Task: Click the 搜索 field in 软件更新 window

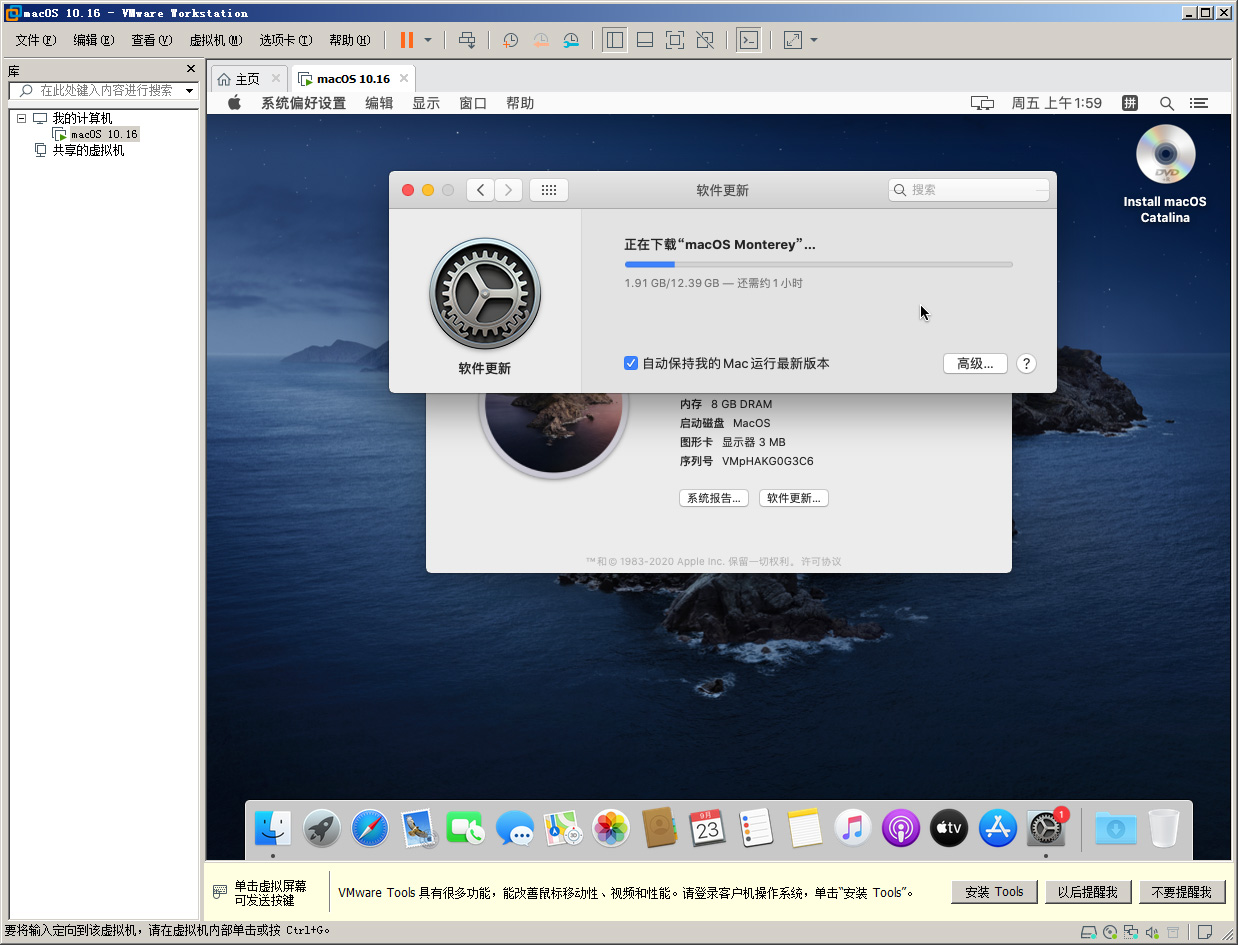Action: point(969,190)
